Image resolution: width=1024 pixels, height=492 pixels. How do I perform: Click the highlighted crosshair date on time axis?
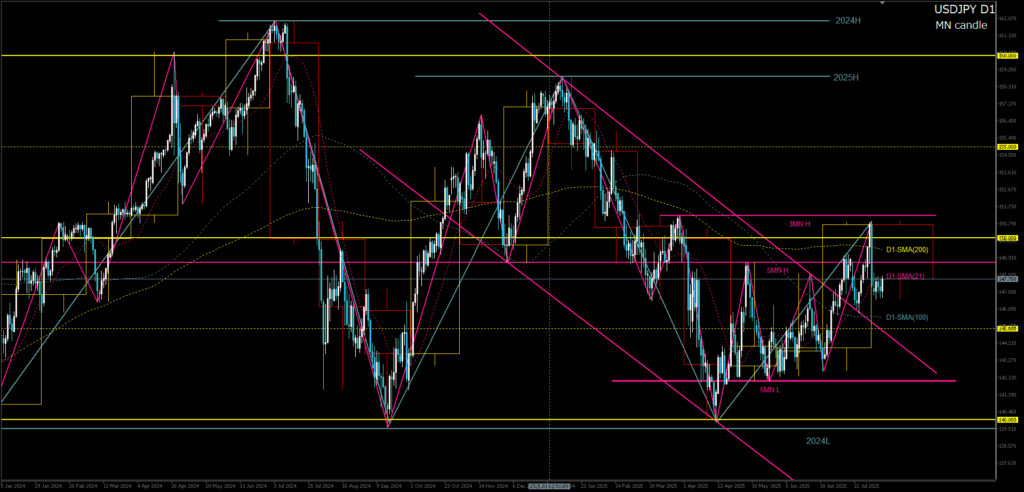pos(550,485)
